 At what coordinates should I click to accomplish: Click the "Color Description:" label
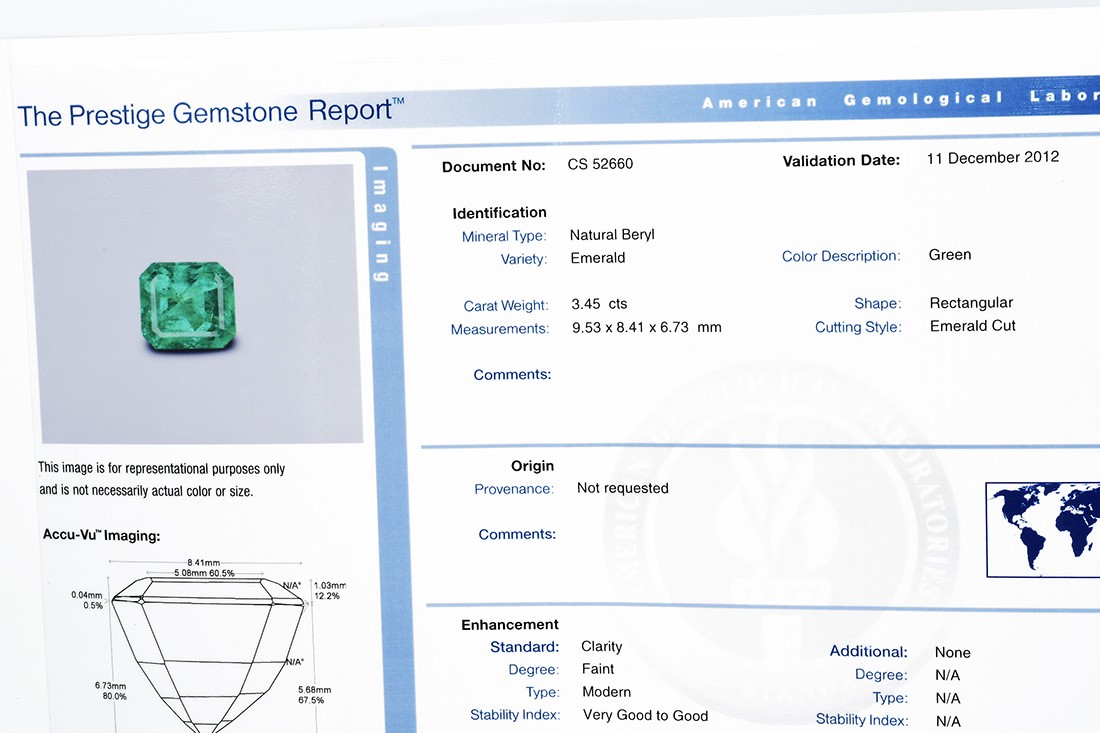click(840, 256)
